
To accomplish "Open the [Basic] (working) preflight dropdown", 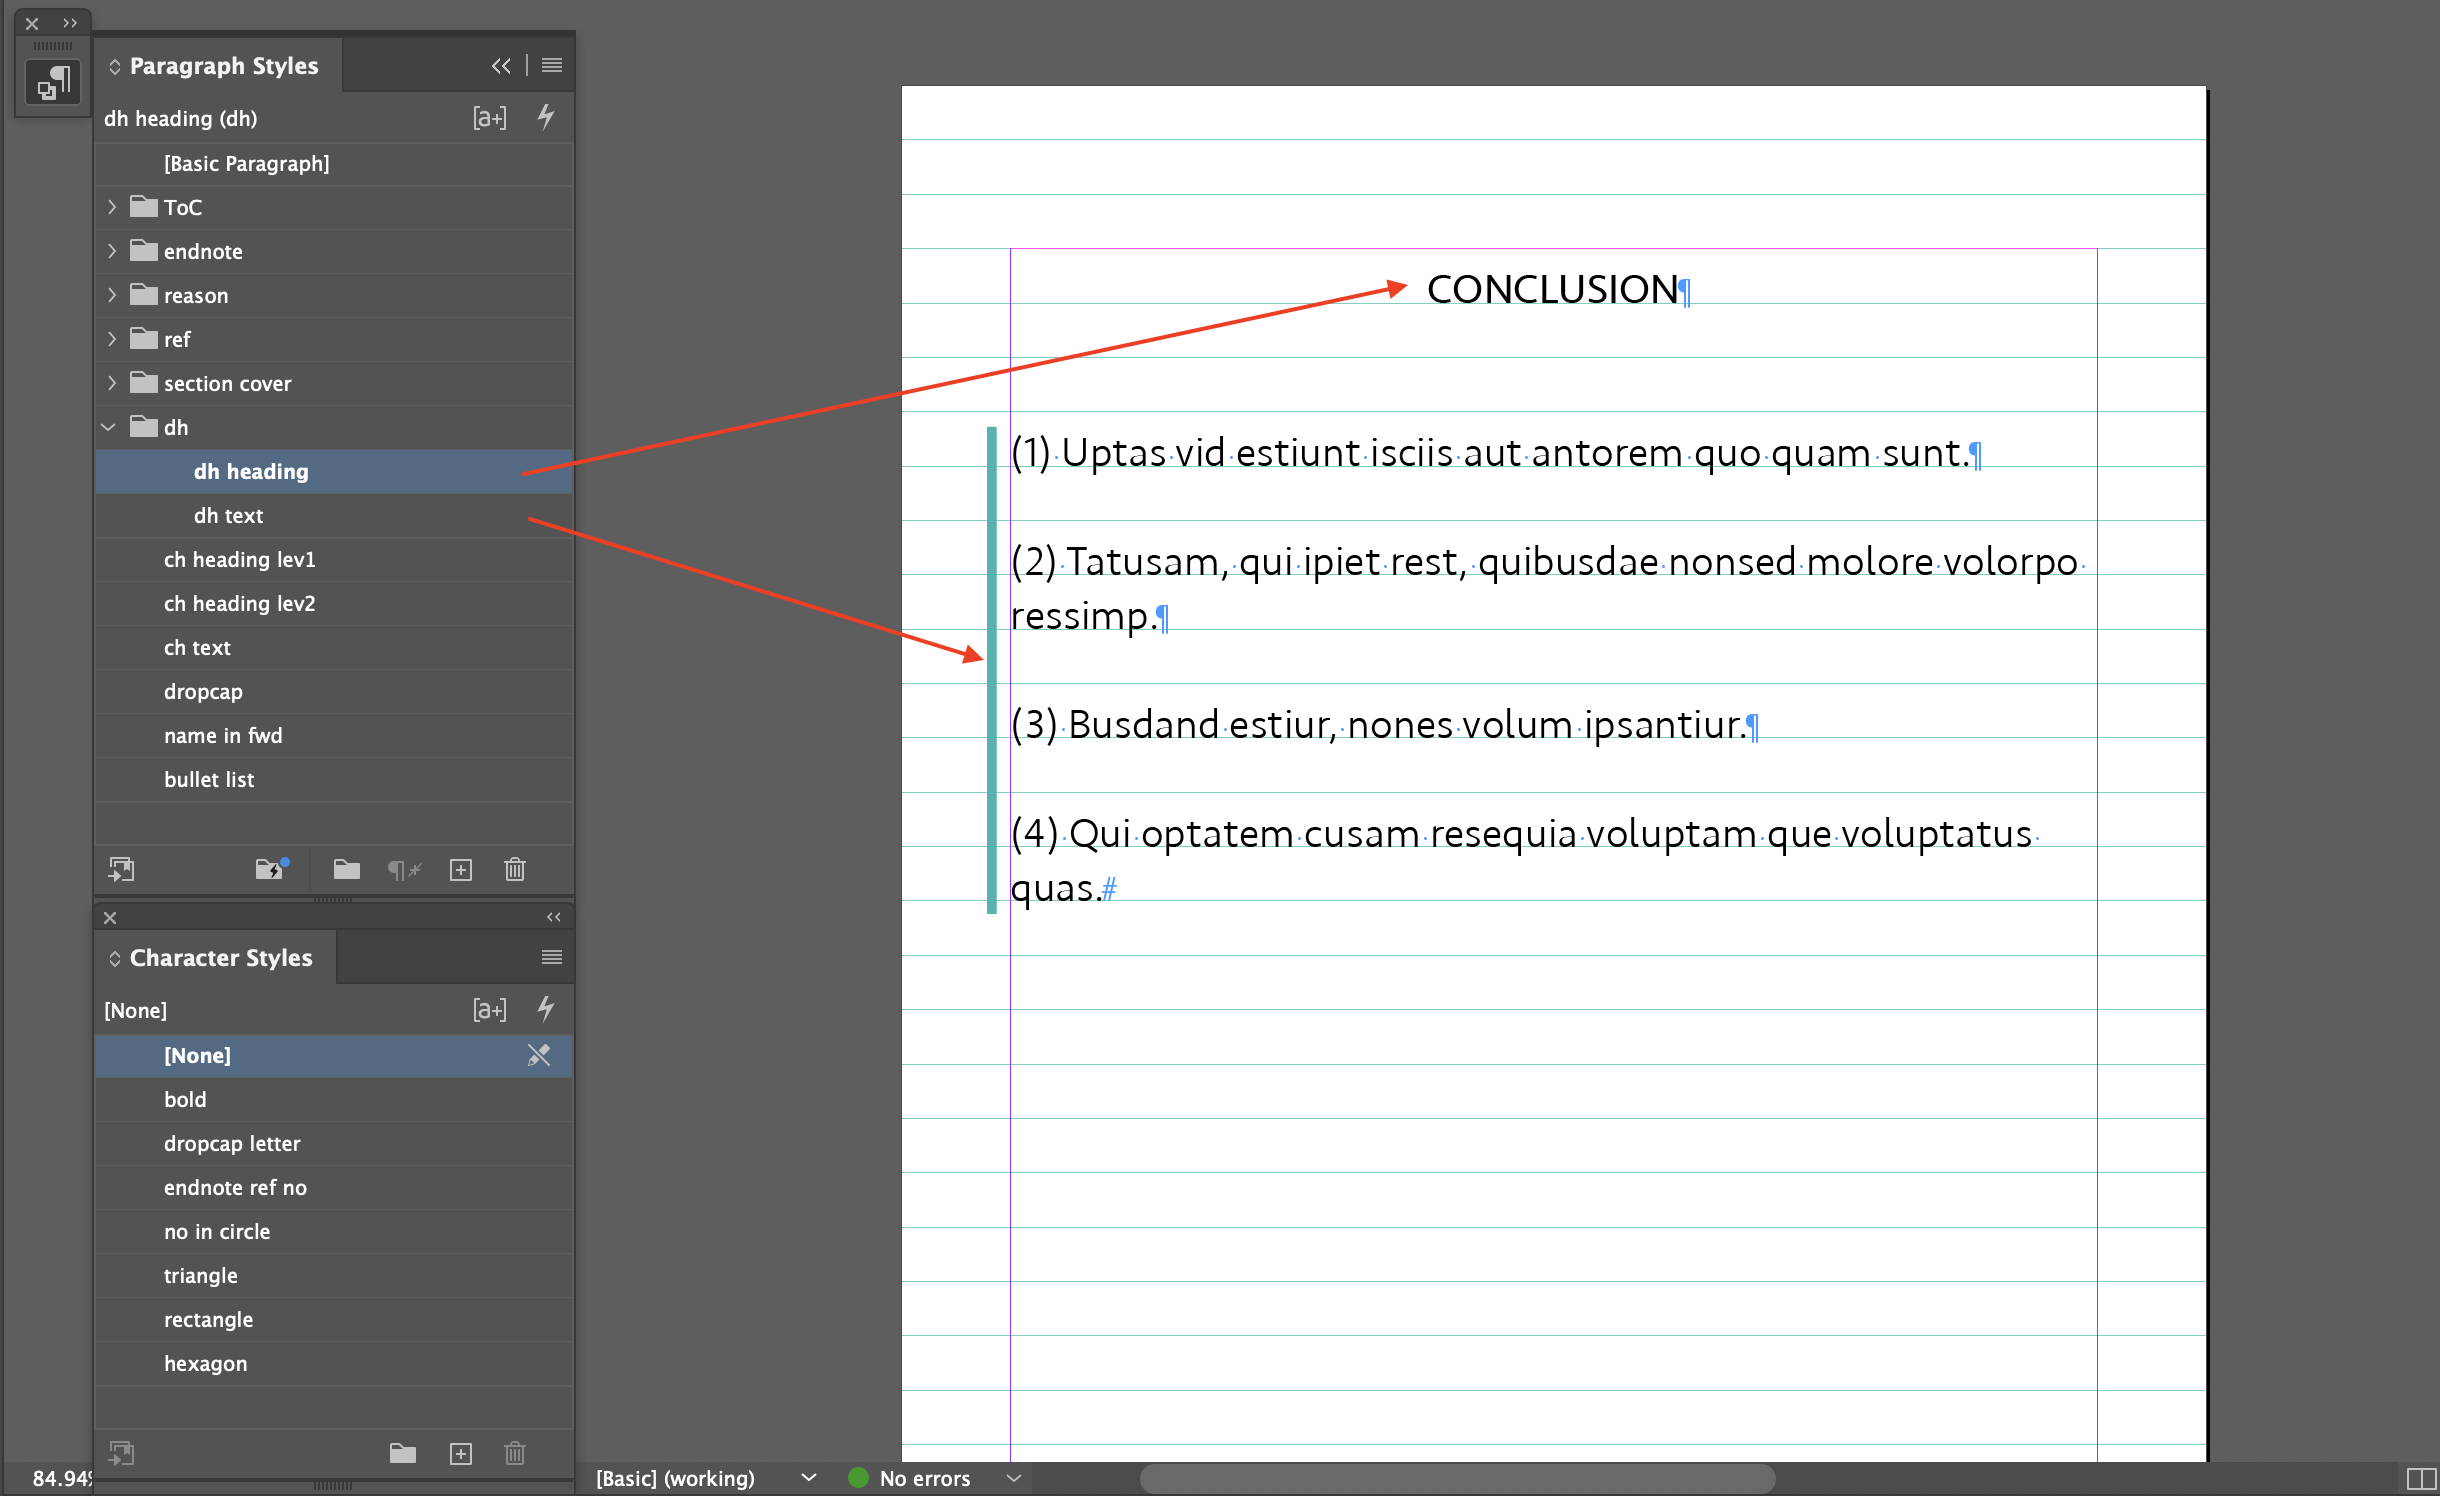I will pos(806,1478).
